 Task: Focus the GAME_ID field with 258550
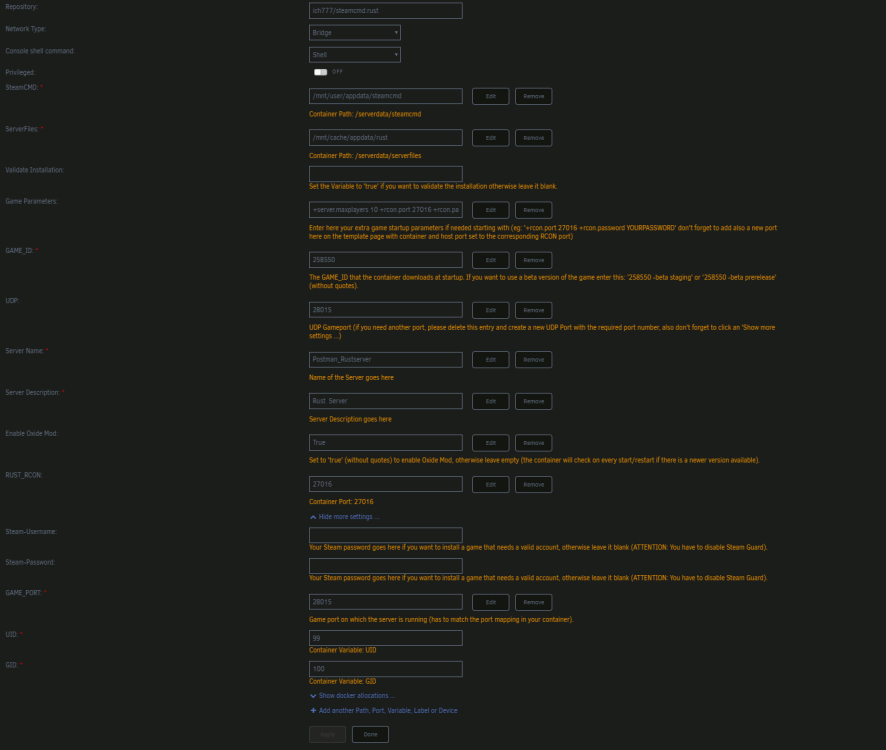point(386,259)
